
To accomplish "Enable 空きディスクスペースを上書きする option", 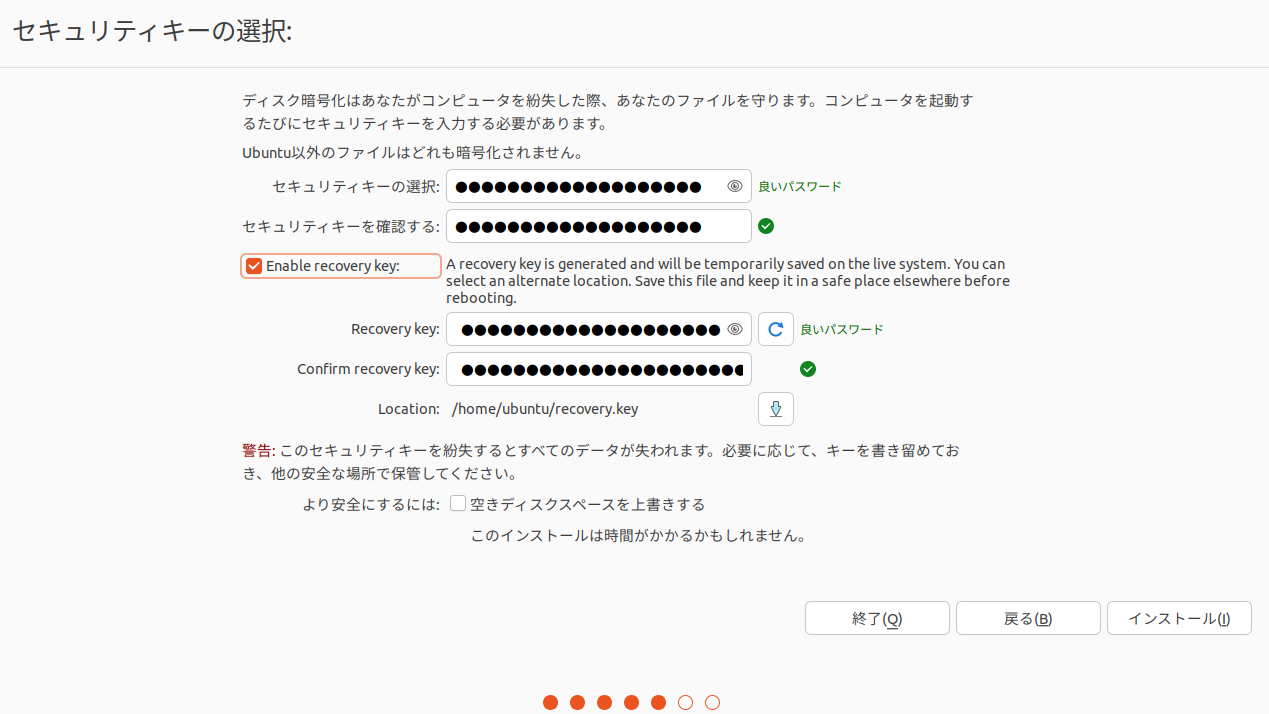I will tap(457, 503).
